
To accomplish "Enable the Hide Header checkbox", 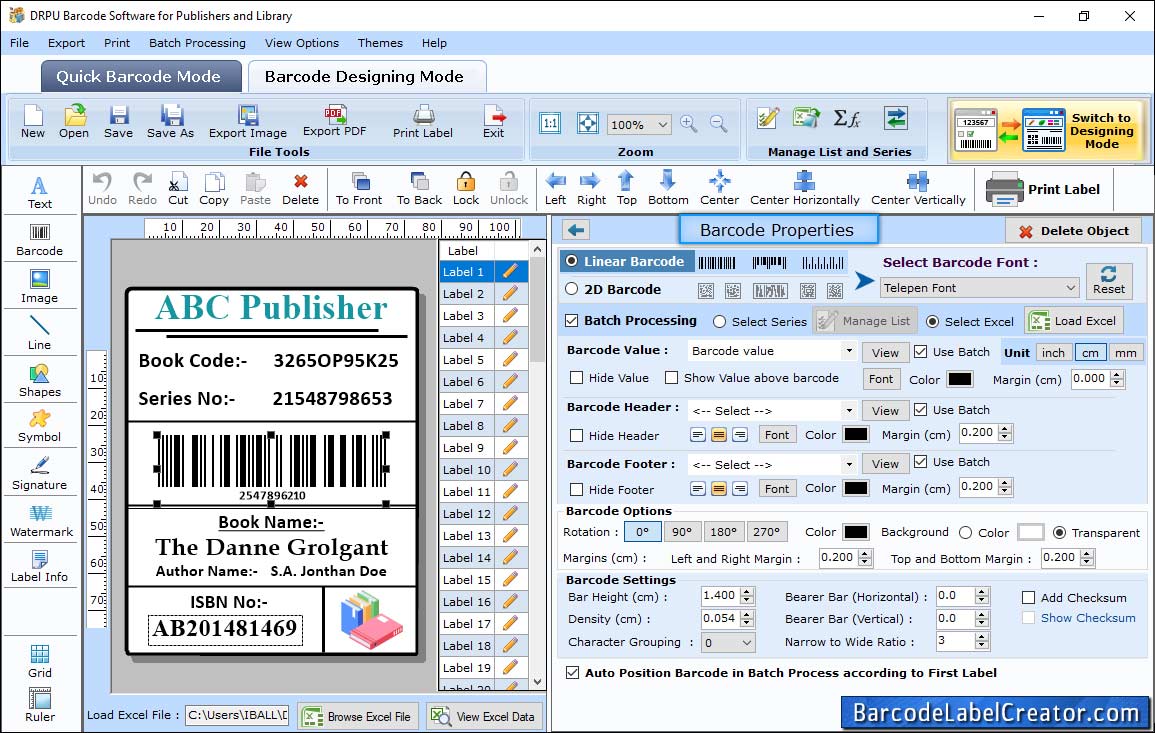I will (577, 435).
